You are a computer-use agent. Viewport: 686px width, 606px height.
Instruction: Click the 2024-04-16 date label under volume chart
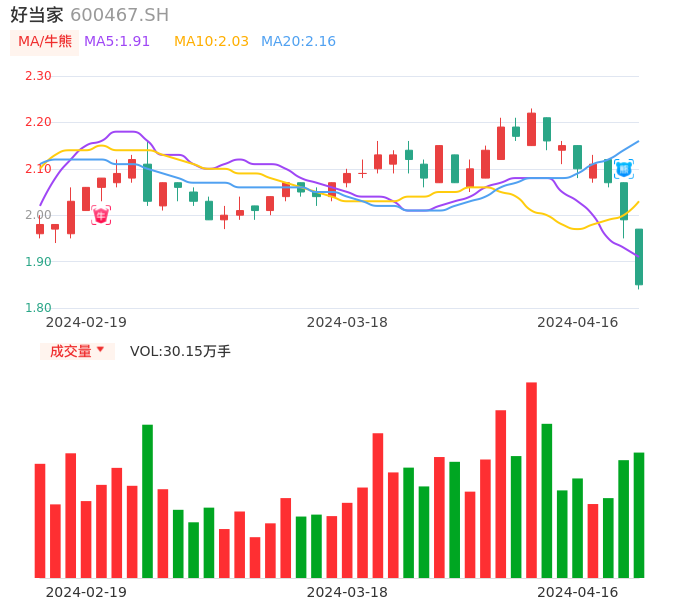577,592
